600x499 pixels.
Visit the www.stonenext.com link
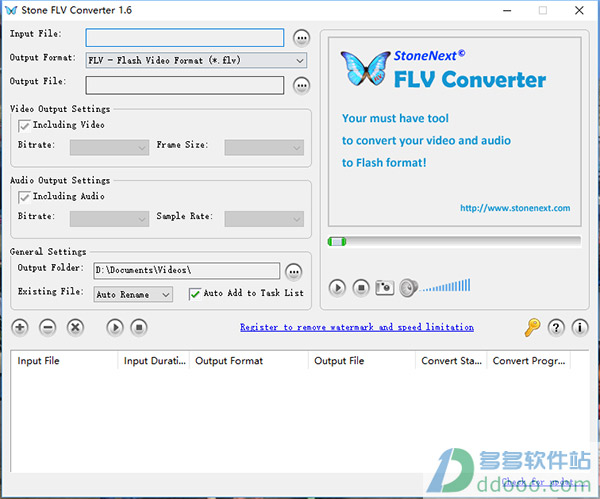click(515, 208)
